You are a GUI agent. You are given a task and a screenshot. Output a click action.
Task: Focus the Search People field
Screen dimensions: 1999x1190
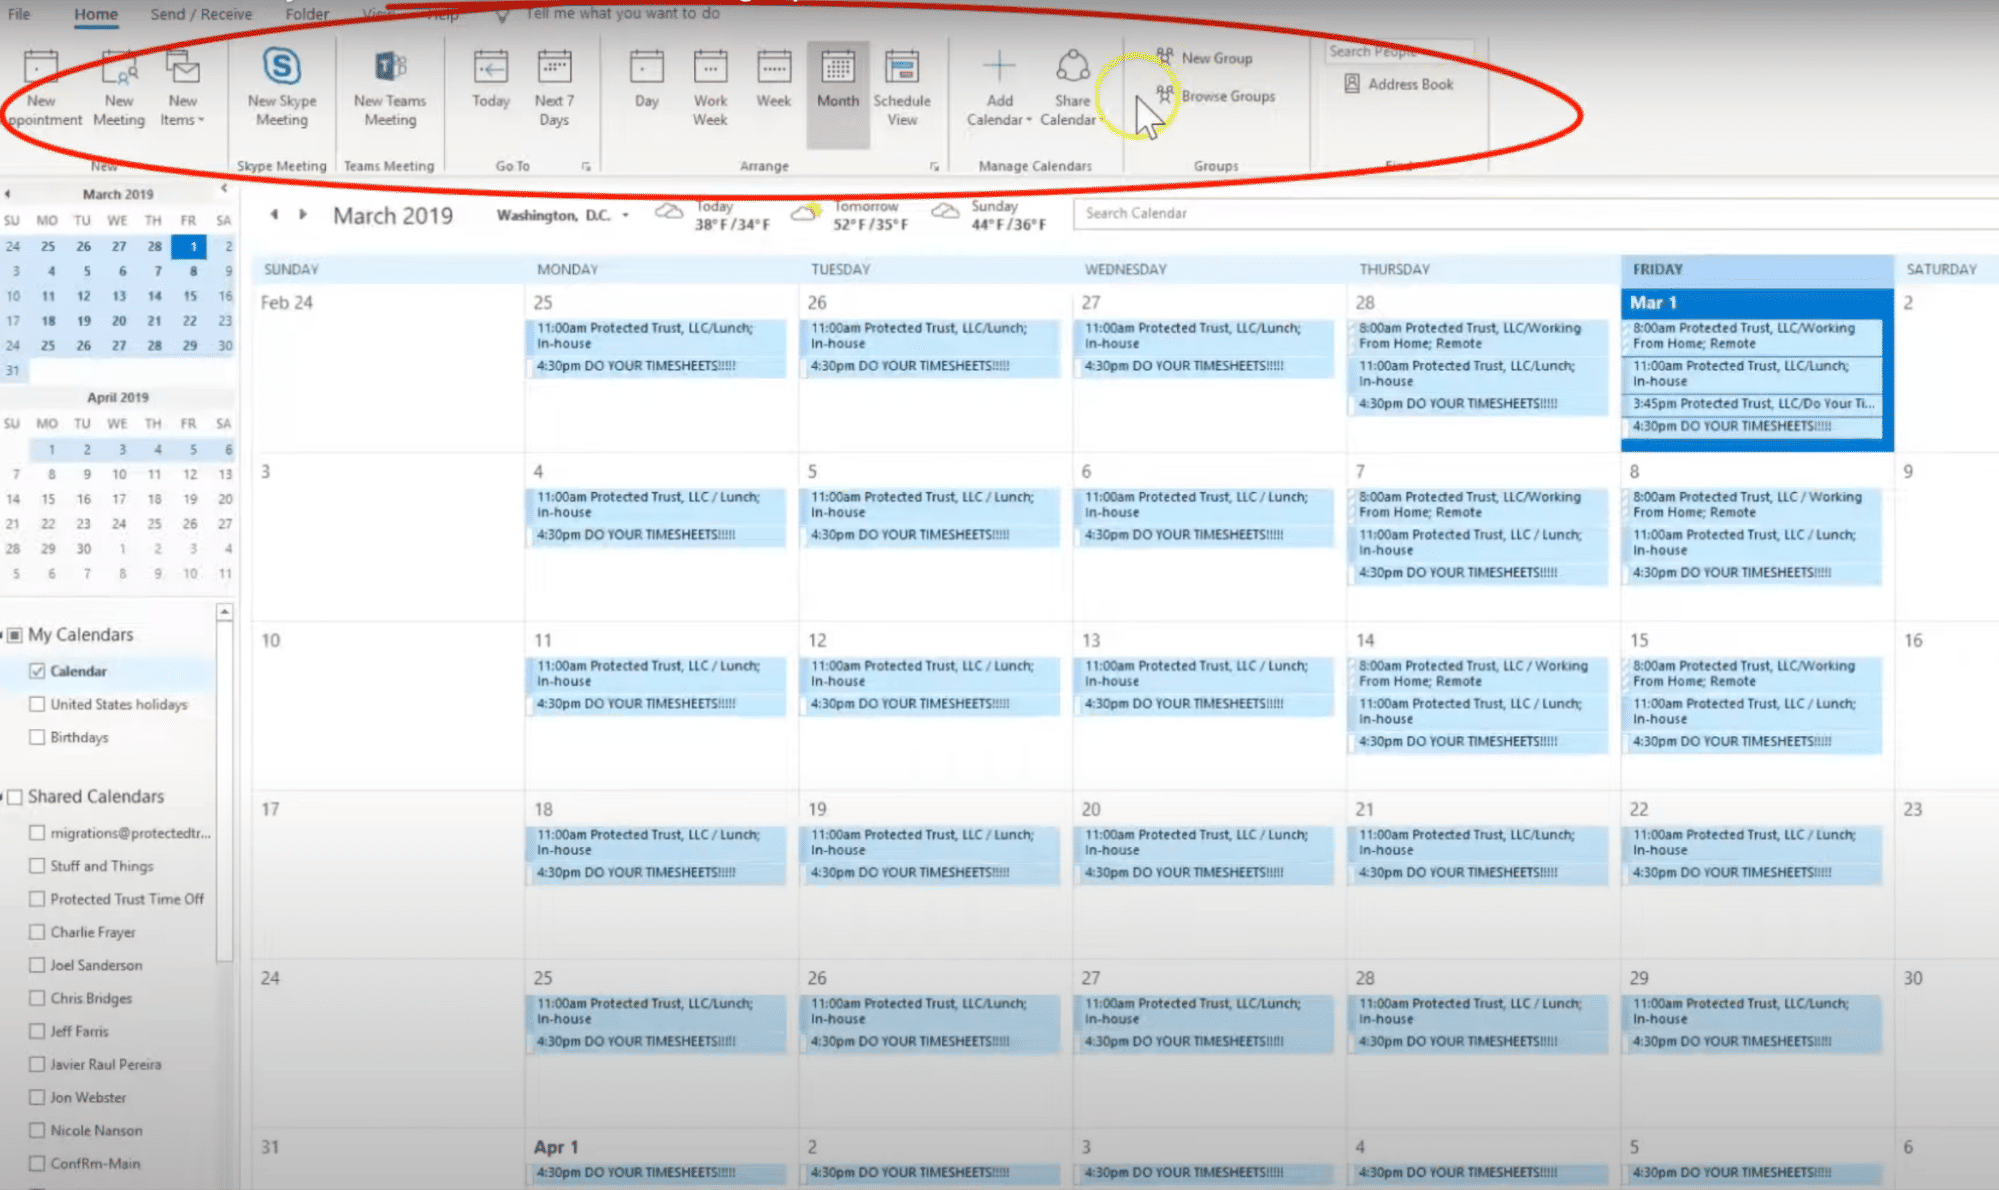(x=1398, y=51)
